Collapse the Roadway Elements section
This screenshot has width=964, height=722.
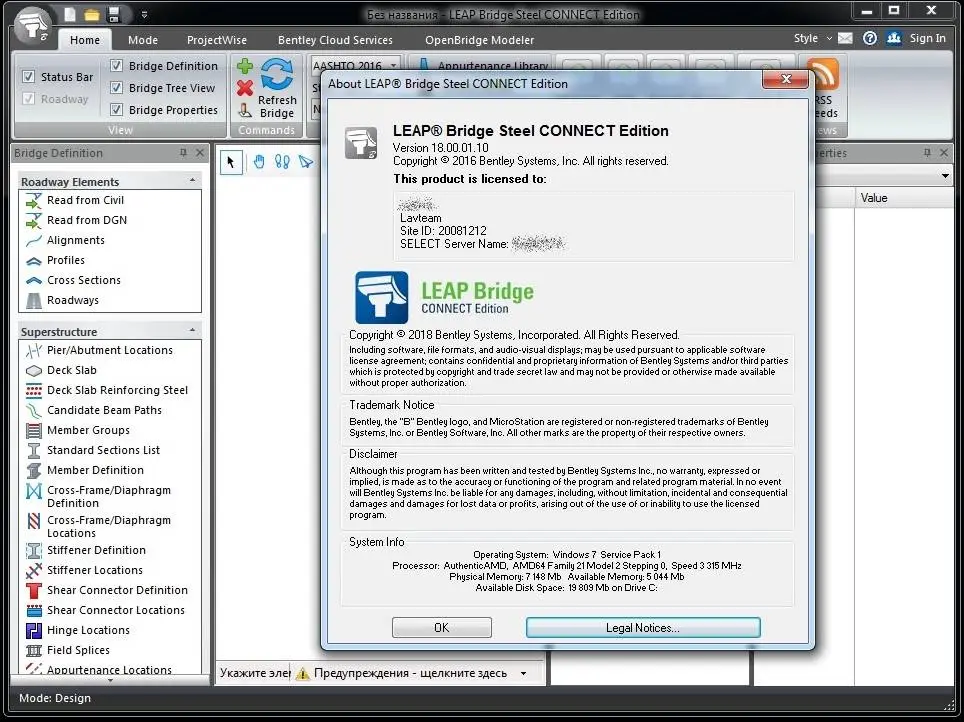[192, 181]
